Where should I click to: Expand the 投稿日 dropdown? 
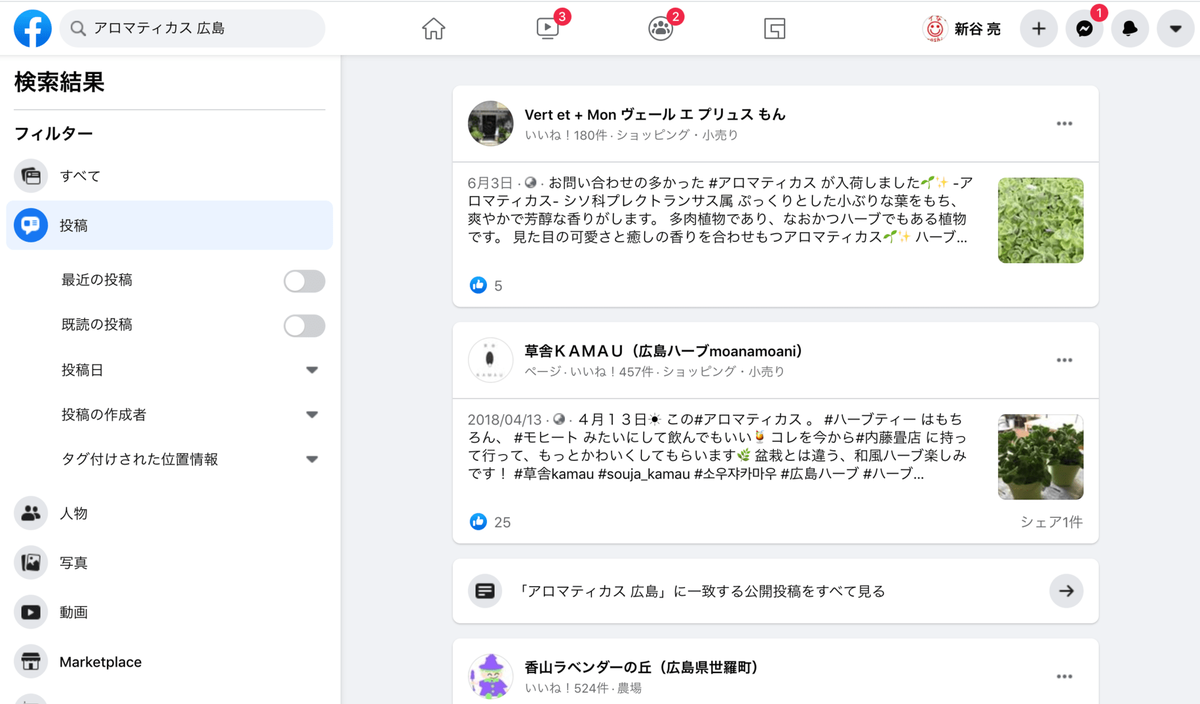[311, 369]
